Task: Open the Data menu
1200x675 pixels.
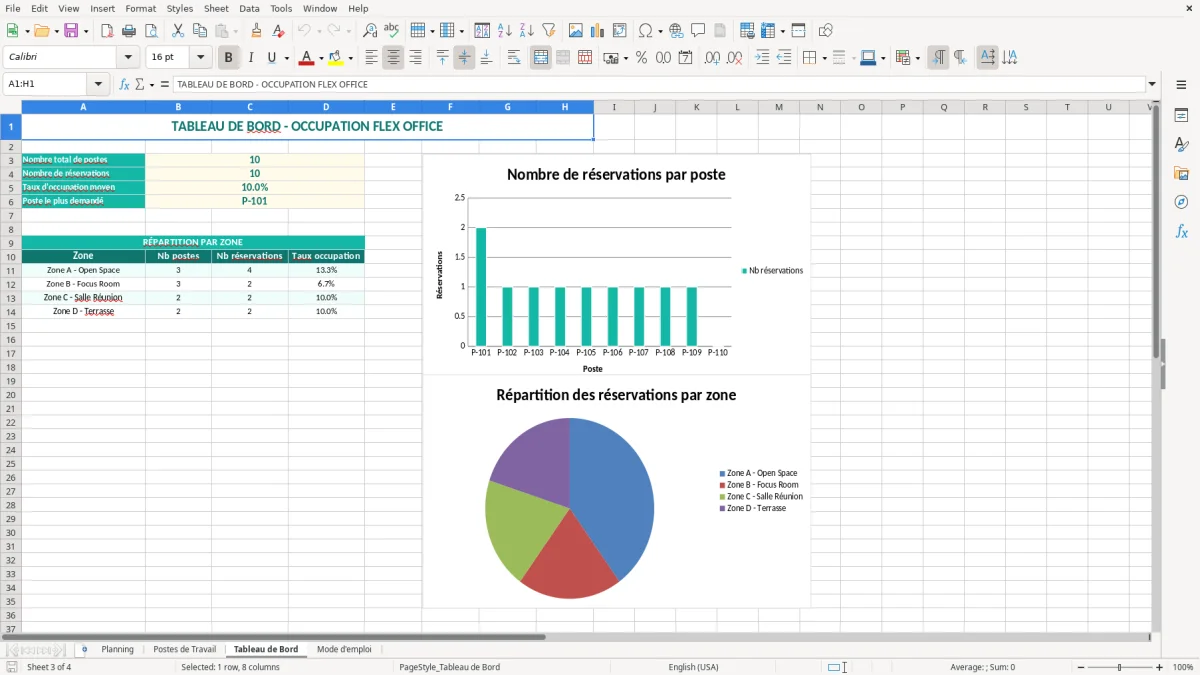Action: pos(249,8)
